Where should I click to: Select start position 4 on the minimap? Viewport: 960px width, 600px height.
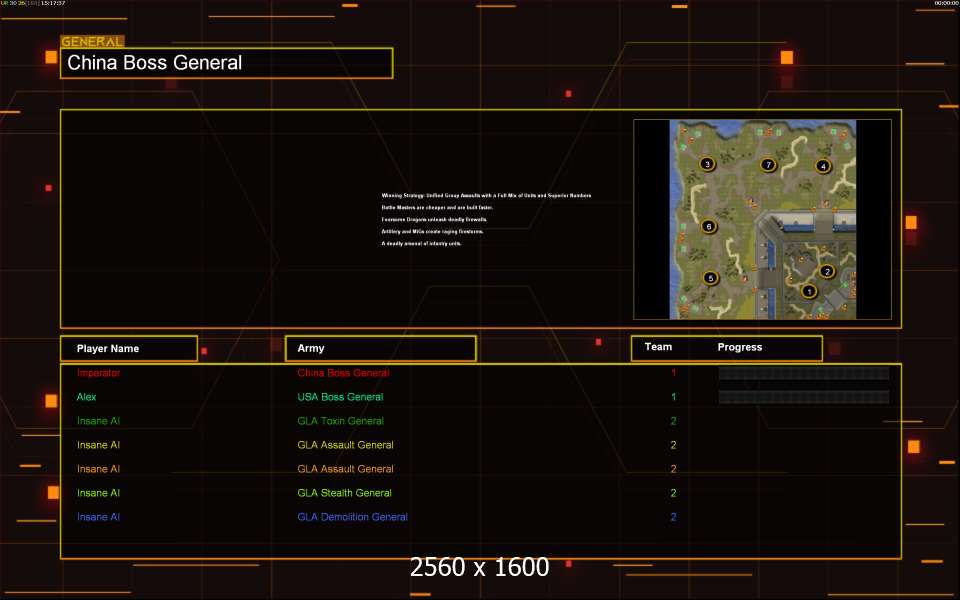[x=823, y=166]
